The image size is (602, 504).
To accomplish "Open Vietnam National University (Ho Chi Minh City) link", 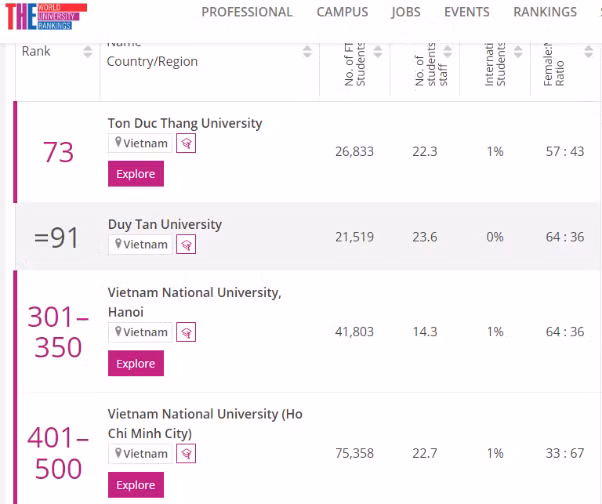I will 205,423.
